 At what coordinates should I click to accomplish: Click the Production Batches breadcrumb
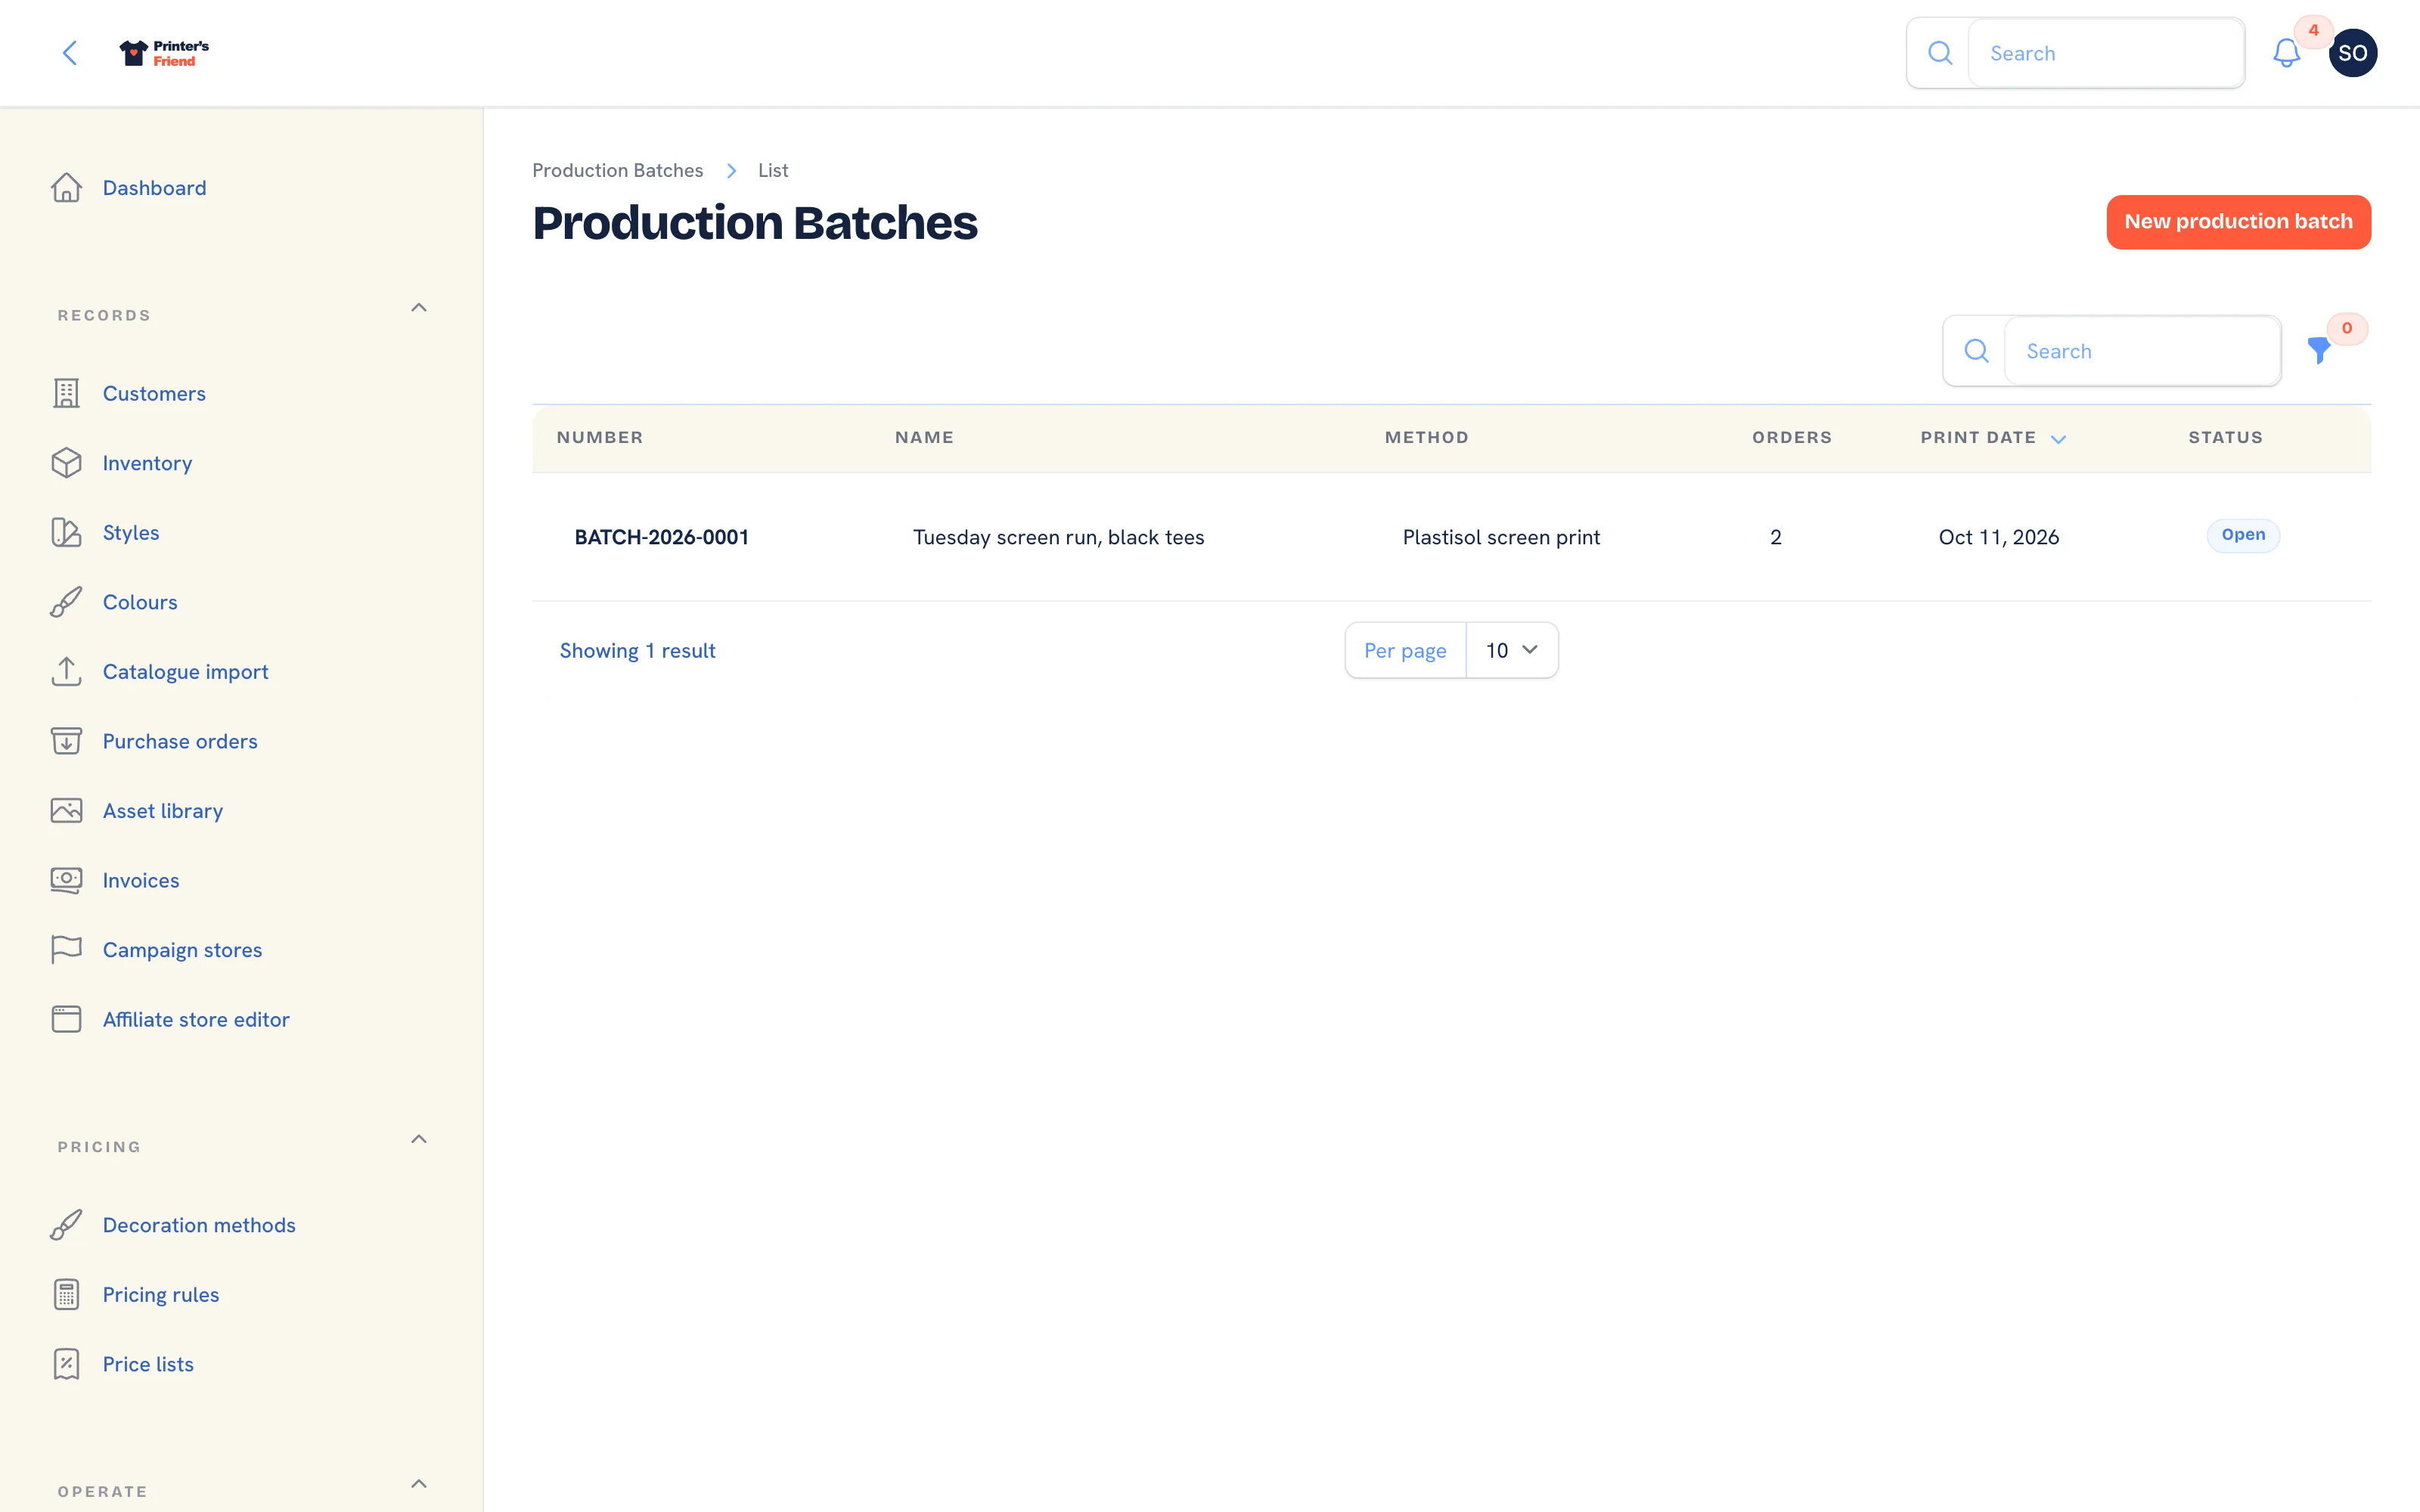click(617, 170)
